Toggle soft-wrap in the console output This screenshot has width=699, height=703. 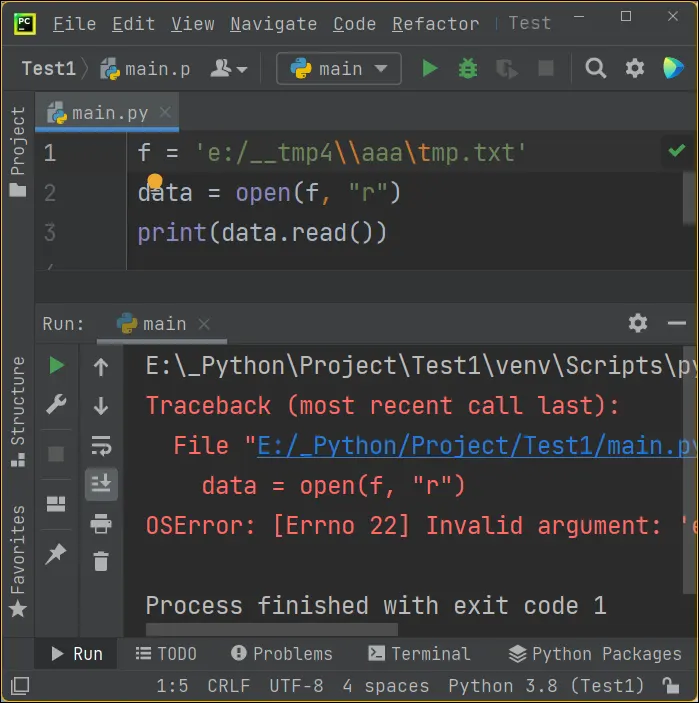point(101,445)
